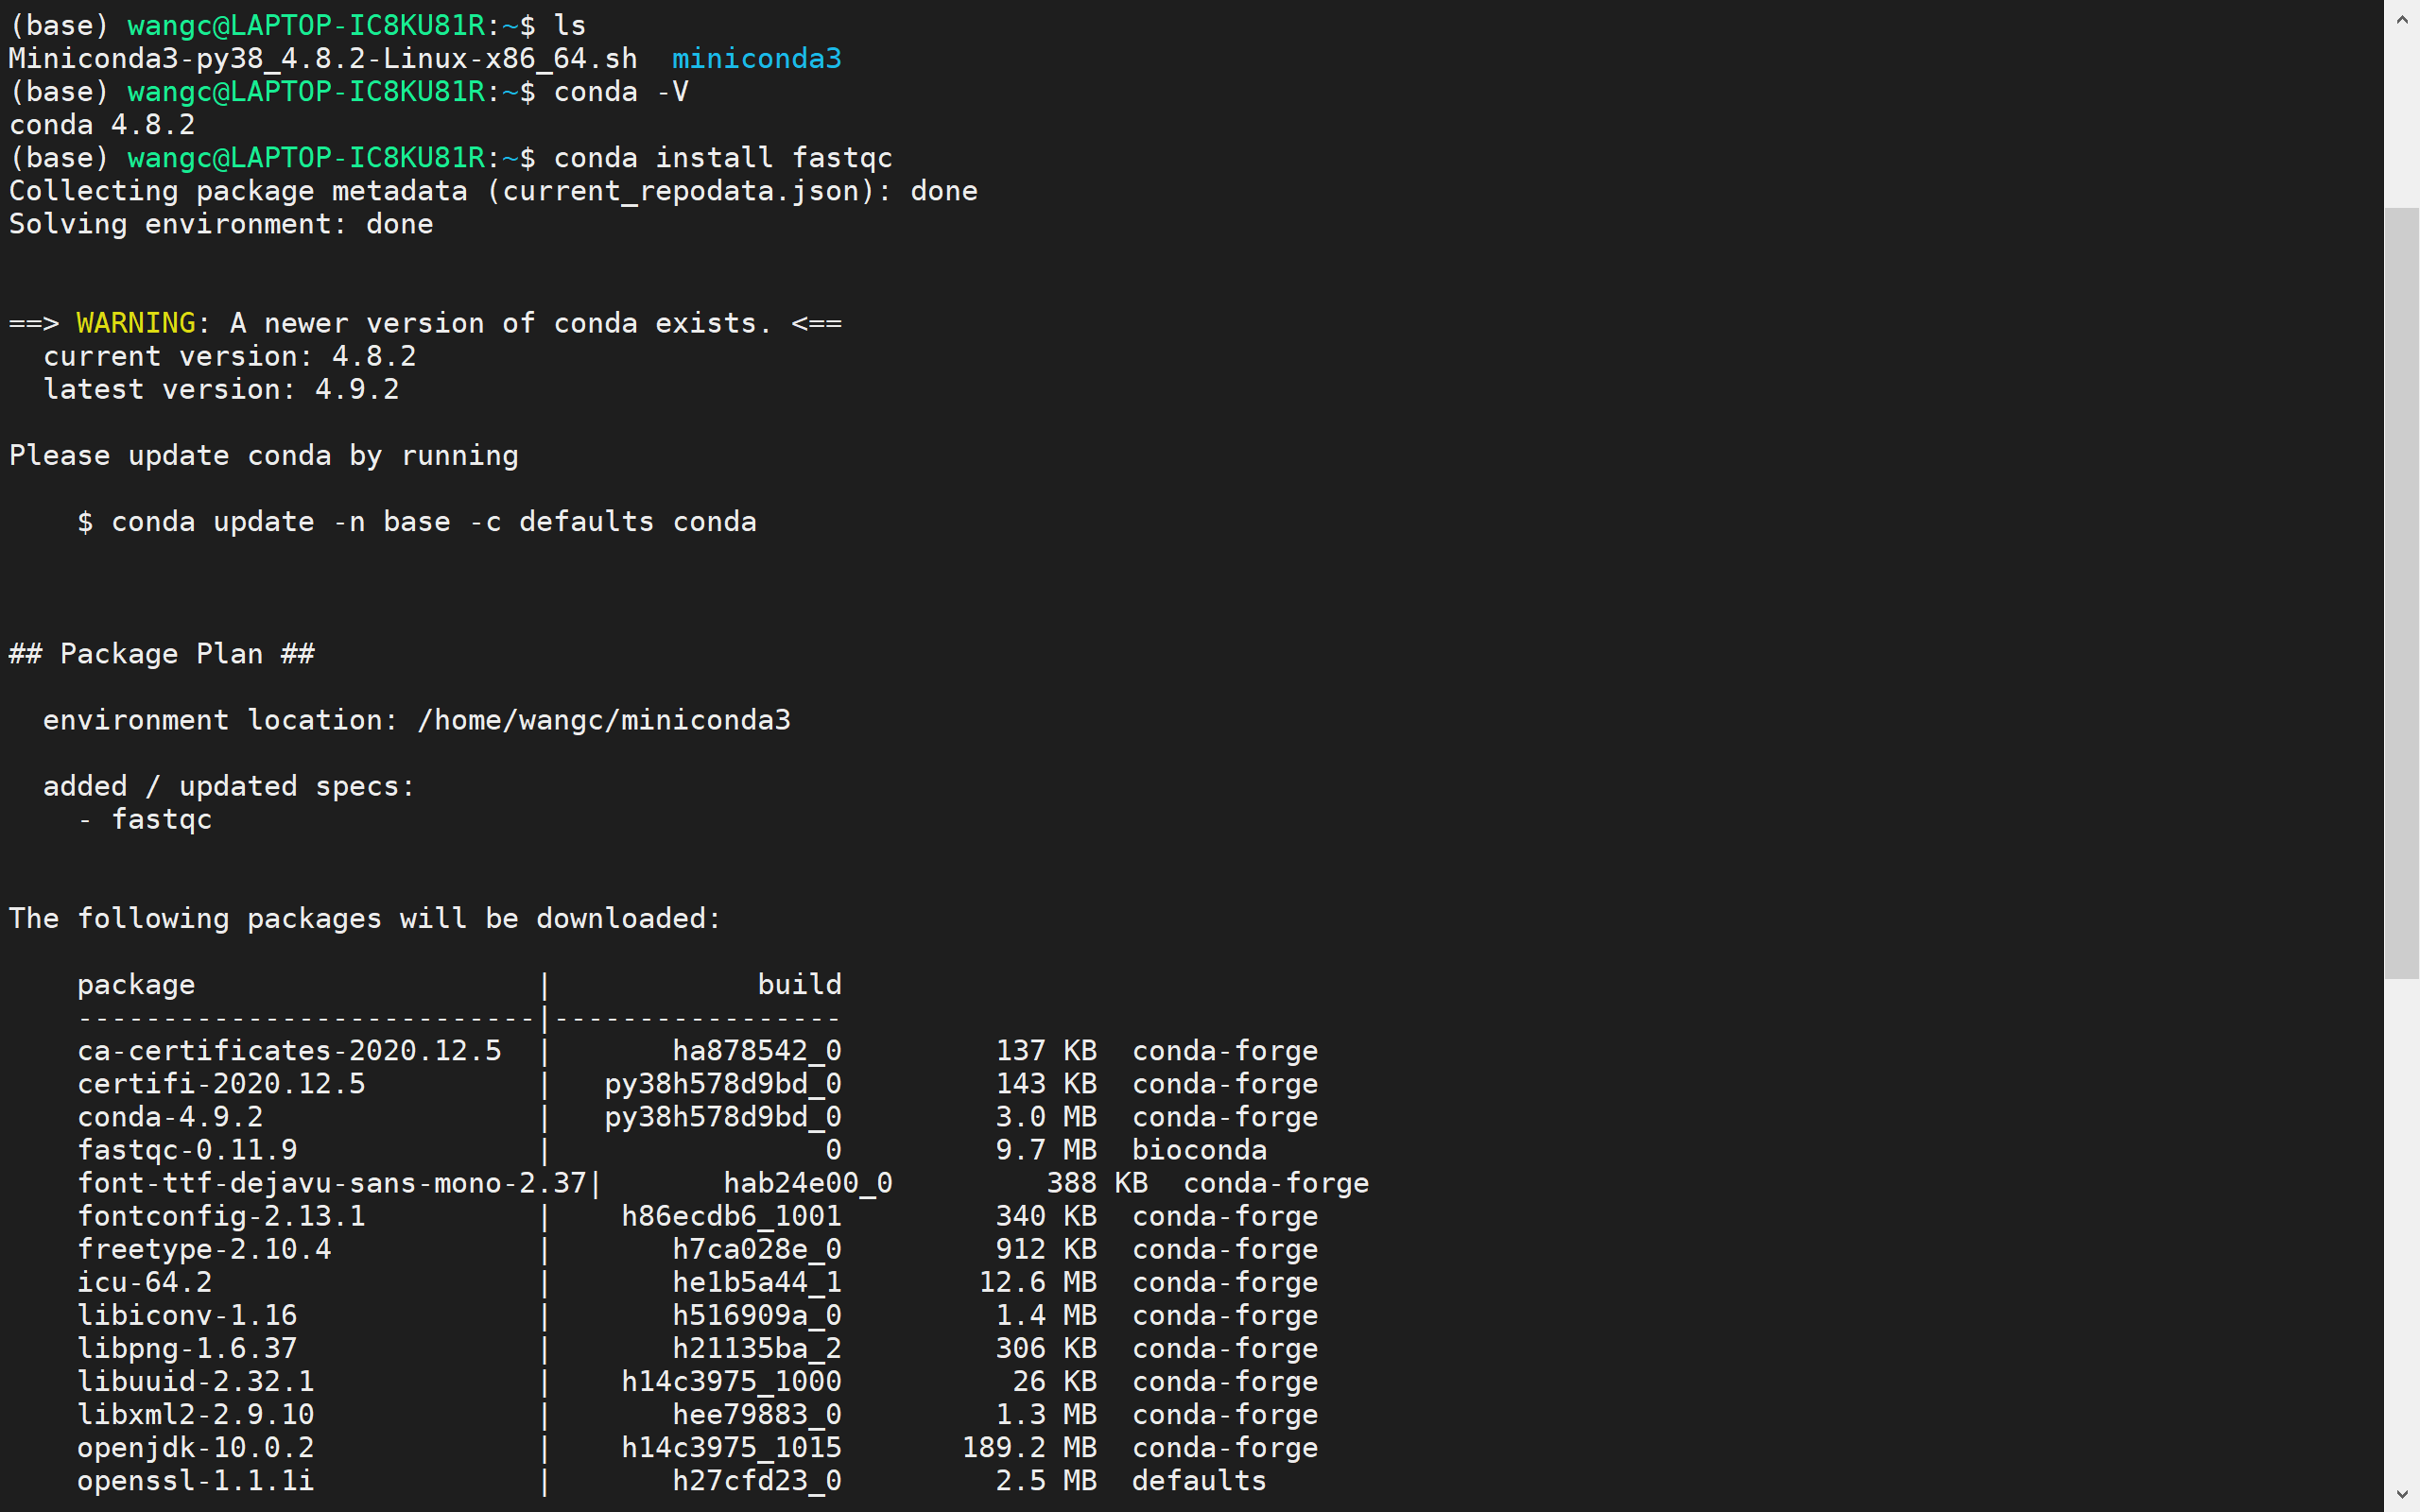
Task: Click the '## Package Plan ##' heading
Action: pyautogui.click(x=162, y=654)
